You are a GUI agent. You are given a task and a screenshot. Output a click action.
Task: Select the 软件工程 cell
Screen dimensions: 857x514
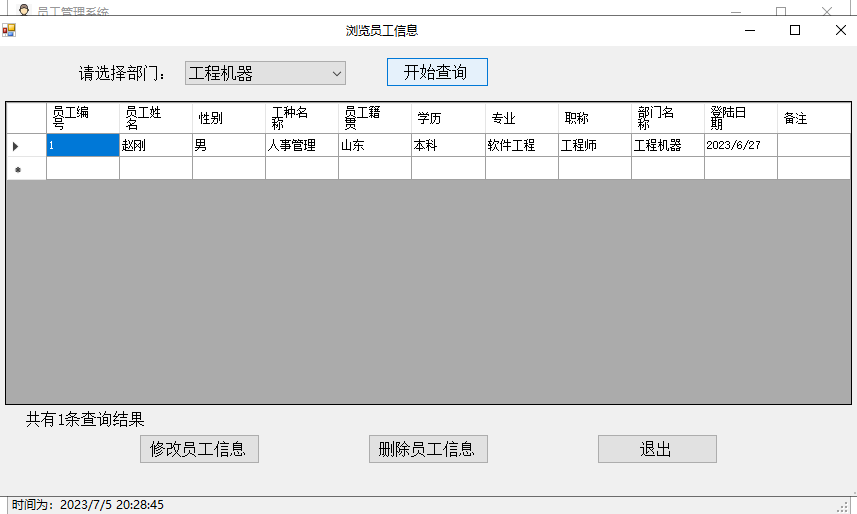pos(521,145)
